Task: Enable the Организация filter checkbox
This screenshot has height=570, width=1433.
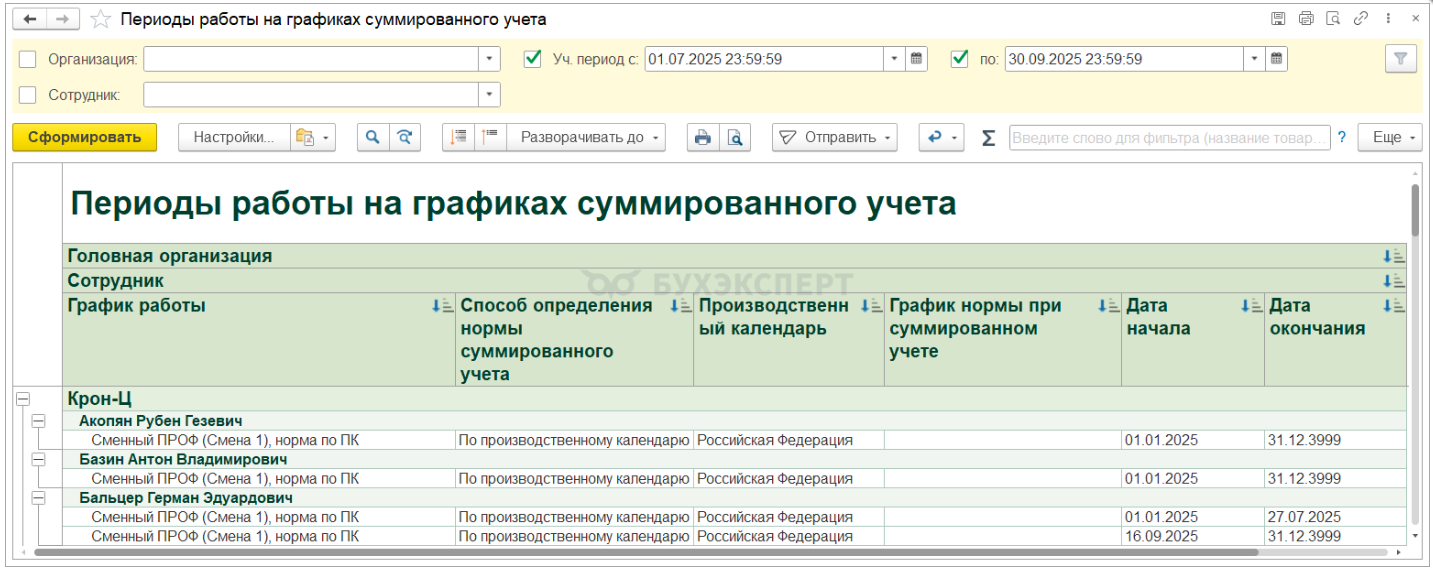Action: 28,59
